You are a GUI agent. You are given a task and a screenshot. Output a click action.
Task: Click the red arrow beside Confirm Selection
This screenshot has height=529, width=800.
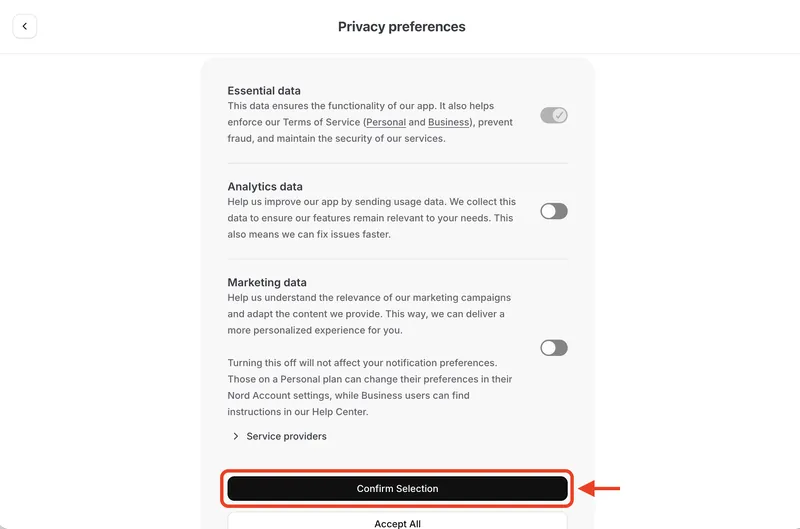[x=600, y=488]
